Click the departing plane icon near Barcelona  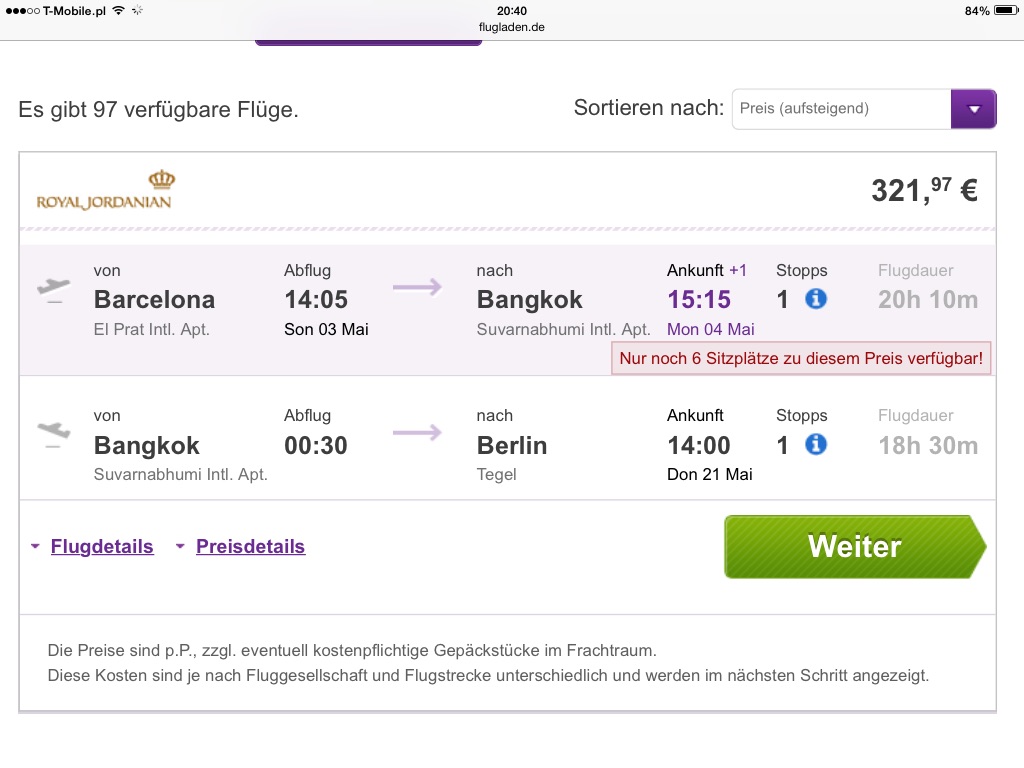54,289
